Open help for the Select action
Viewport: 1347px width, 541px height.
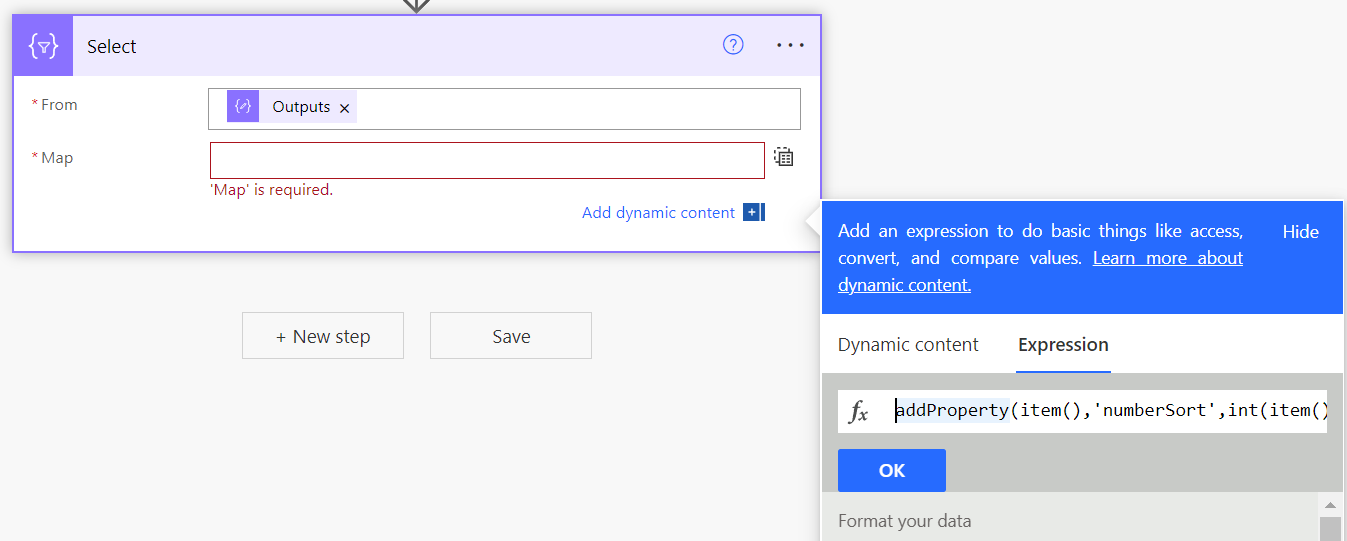pos(733,45)
